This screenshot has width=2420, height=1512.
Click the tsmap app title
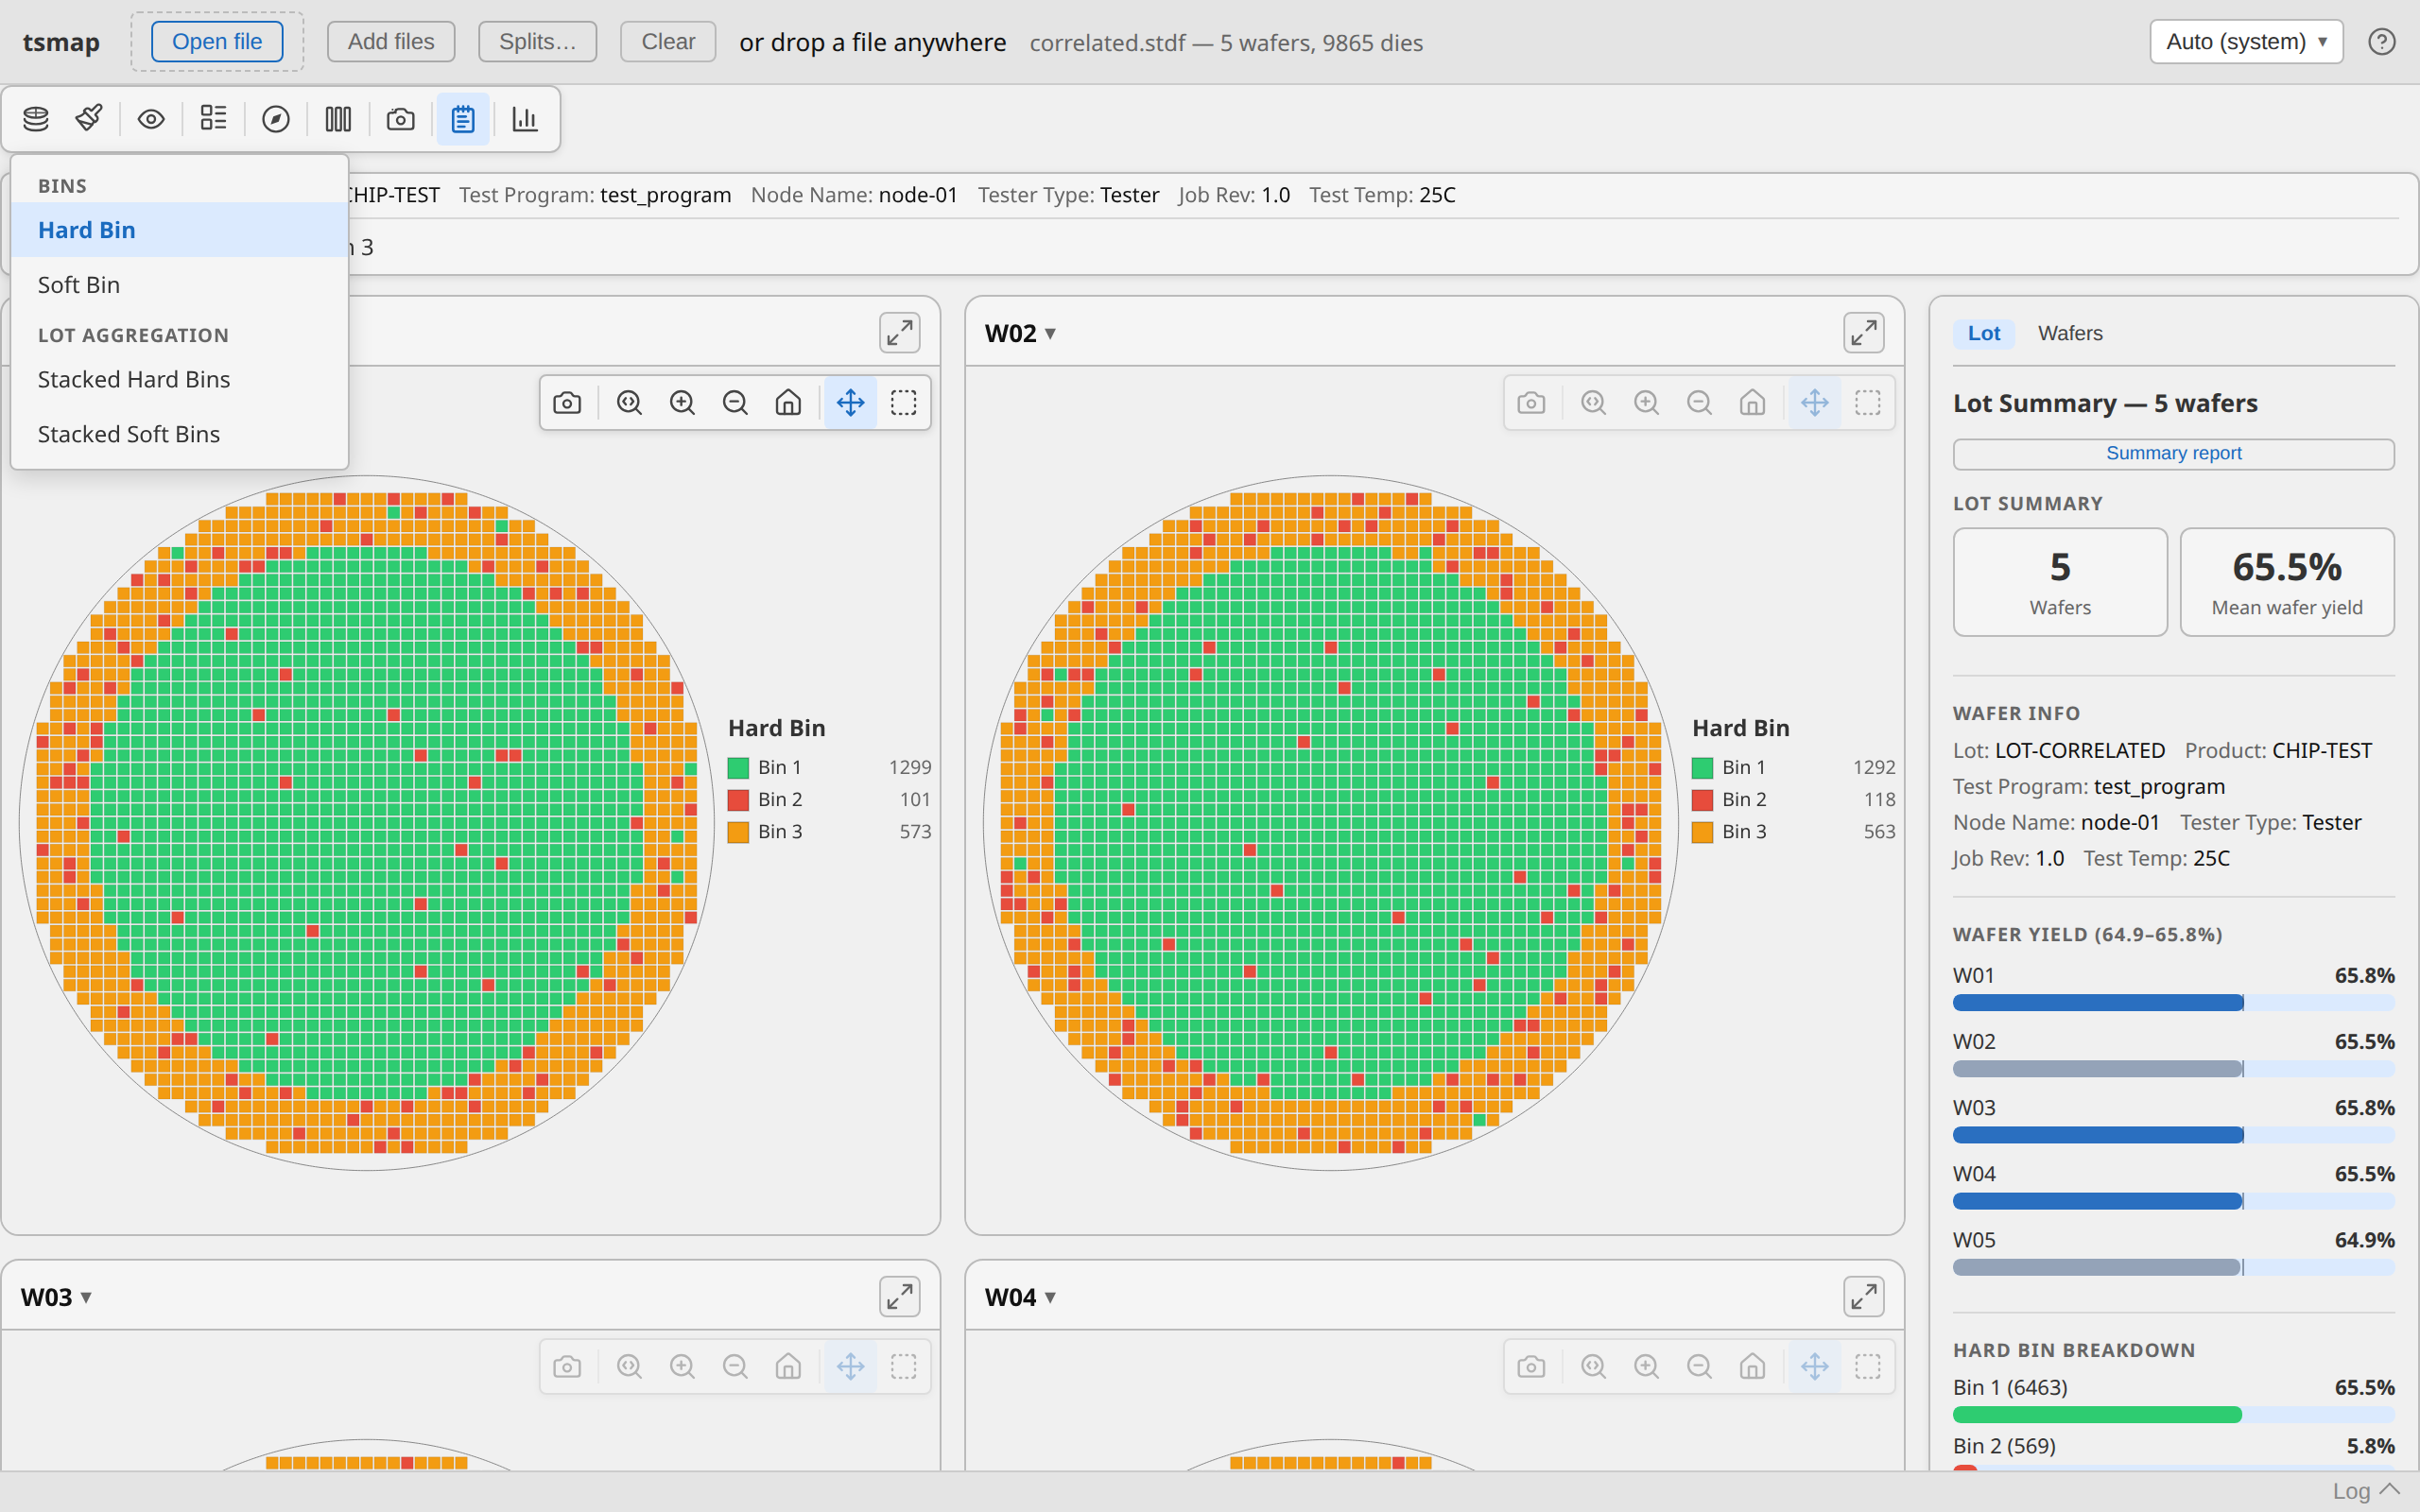point(61,42)
